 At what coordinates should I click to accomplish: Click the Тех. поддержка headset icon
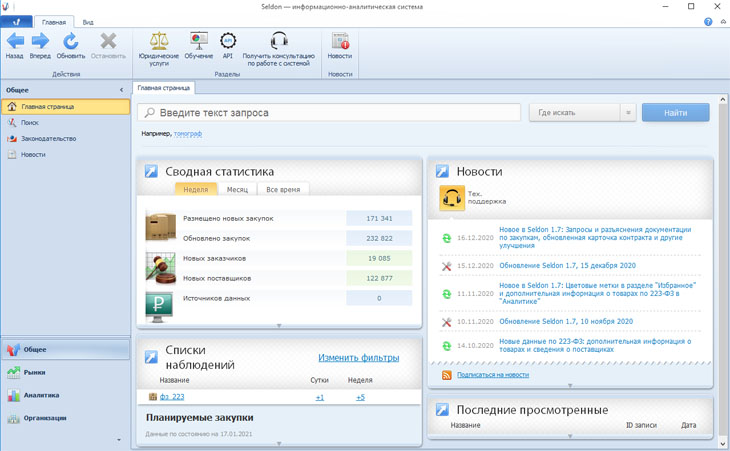pos(452,199)
